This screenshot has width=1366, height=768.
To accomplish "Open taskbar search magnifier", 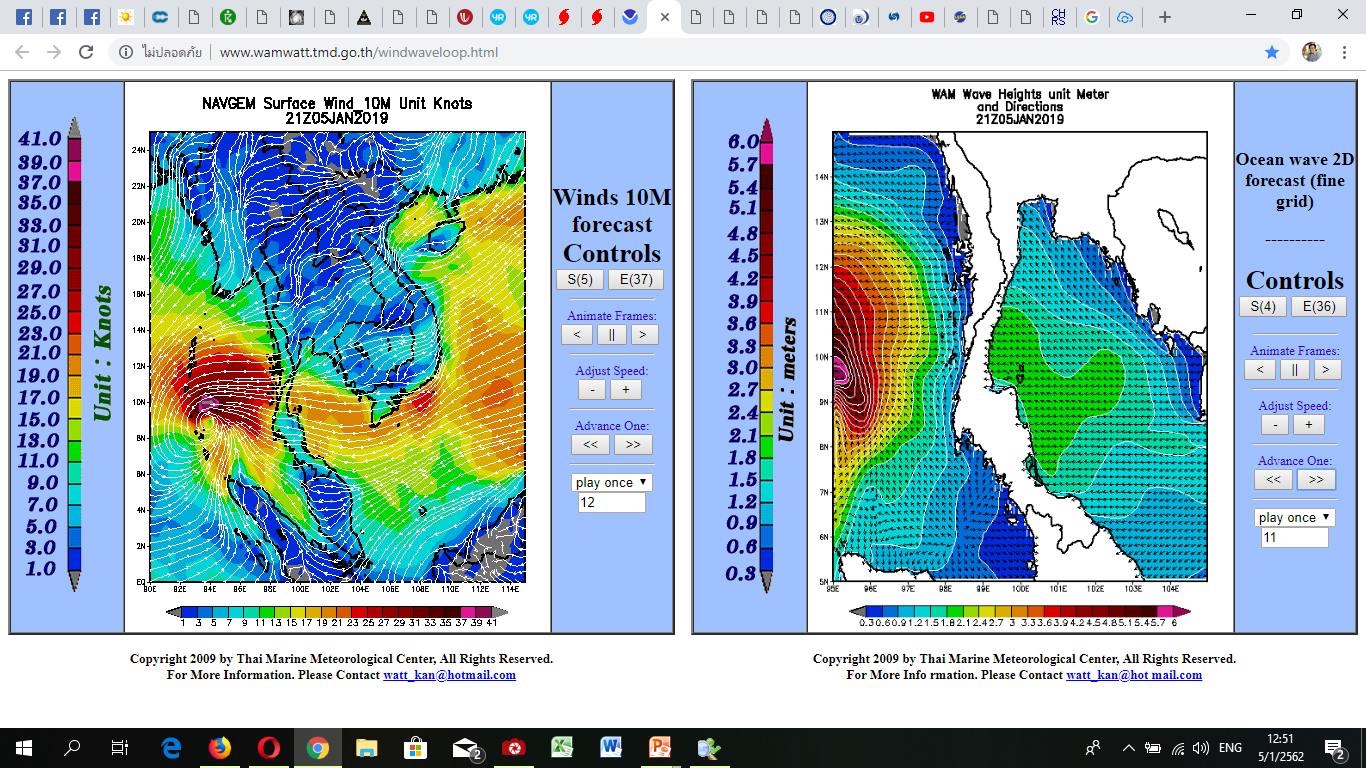I will (72, 748).
